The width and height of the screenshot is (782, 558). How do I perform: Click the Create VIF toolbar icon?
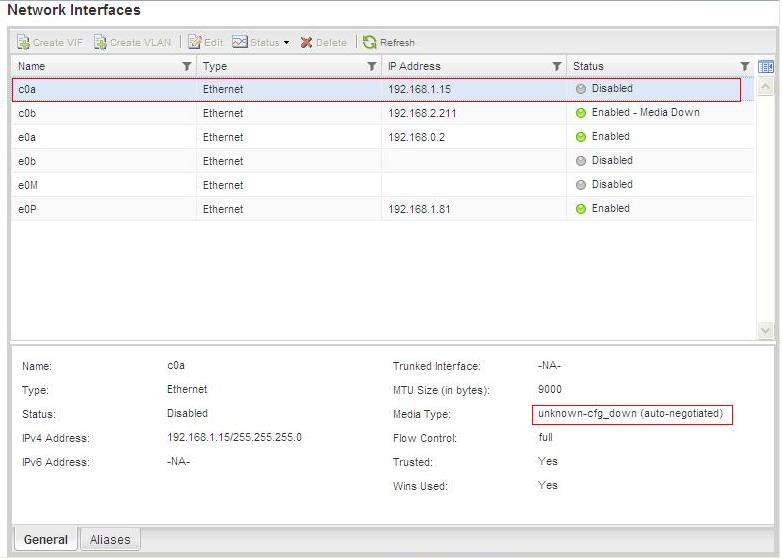pos(24,42)
